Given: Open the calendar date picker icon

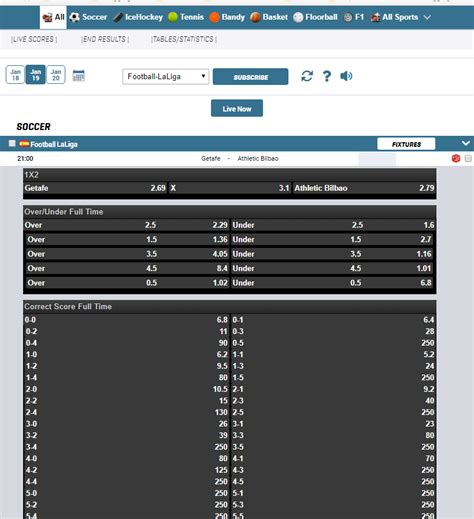Looking at the screenshot, I should coord(79,76).
